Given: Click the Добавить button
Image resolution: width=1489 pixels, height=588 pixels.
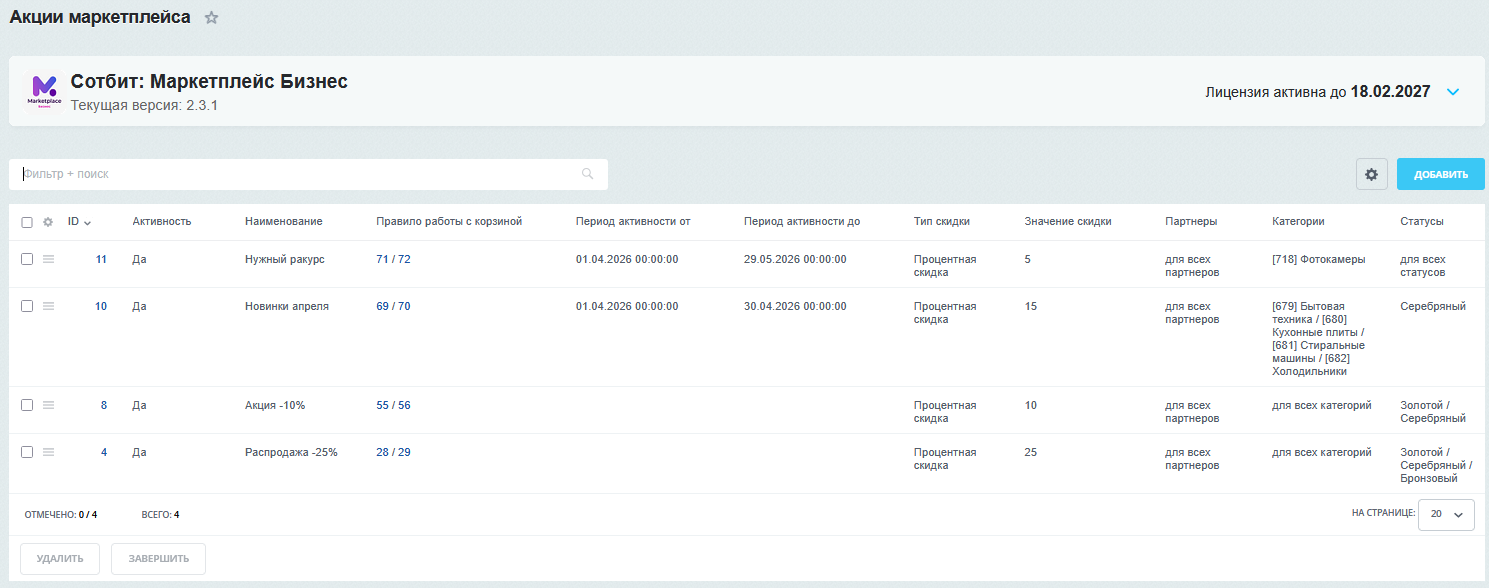Looking at the screenshot, I should [x=1440, y=174].
